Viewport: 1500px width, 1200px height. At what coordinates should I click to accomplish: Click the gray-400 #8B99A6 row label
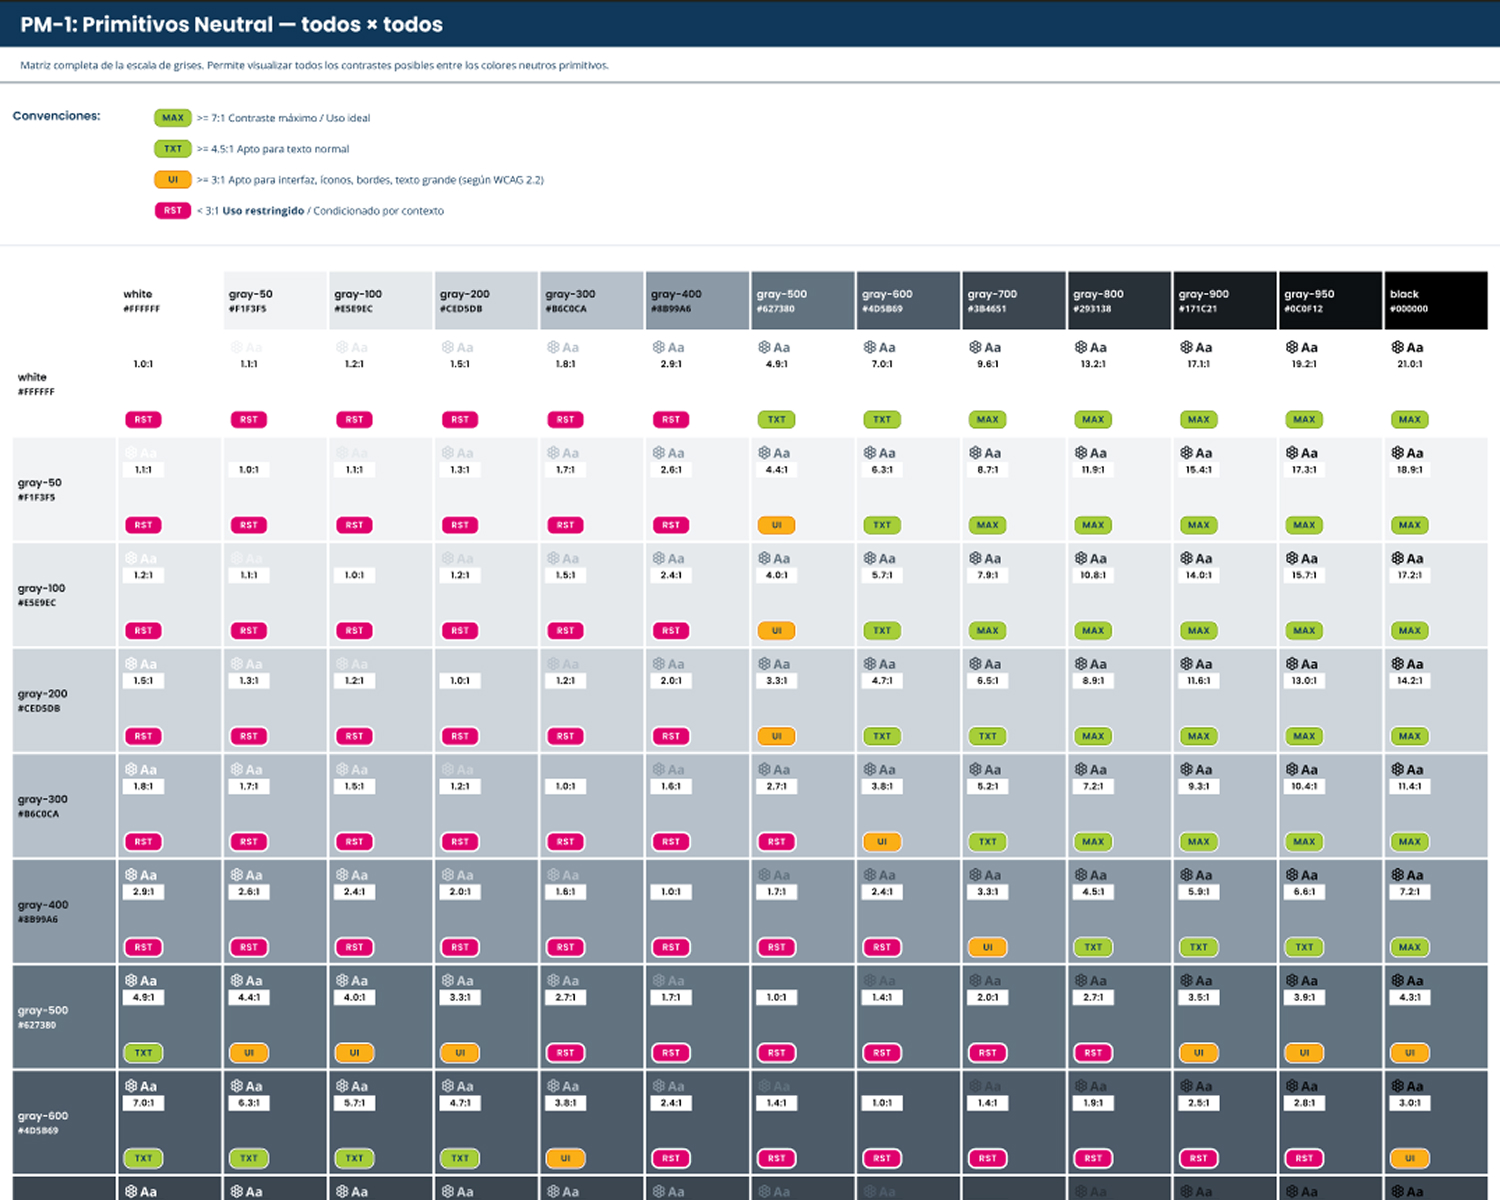click(x=43, y=911)
